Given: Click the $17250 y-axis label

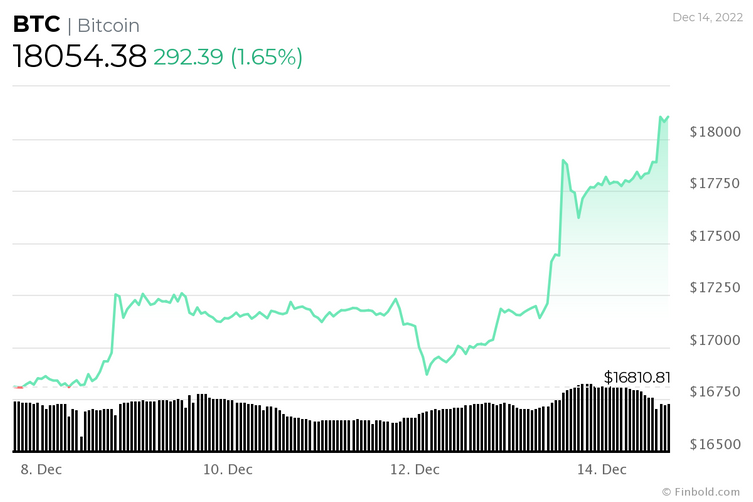Looking at the screenshot, I should pos(715,287).
